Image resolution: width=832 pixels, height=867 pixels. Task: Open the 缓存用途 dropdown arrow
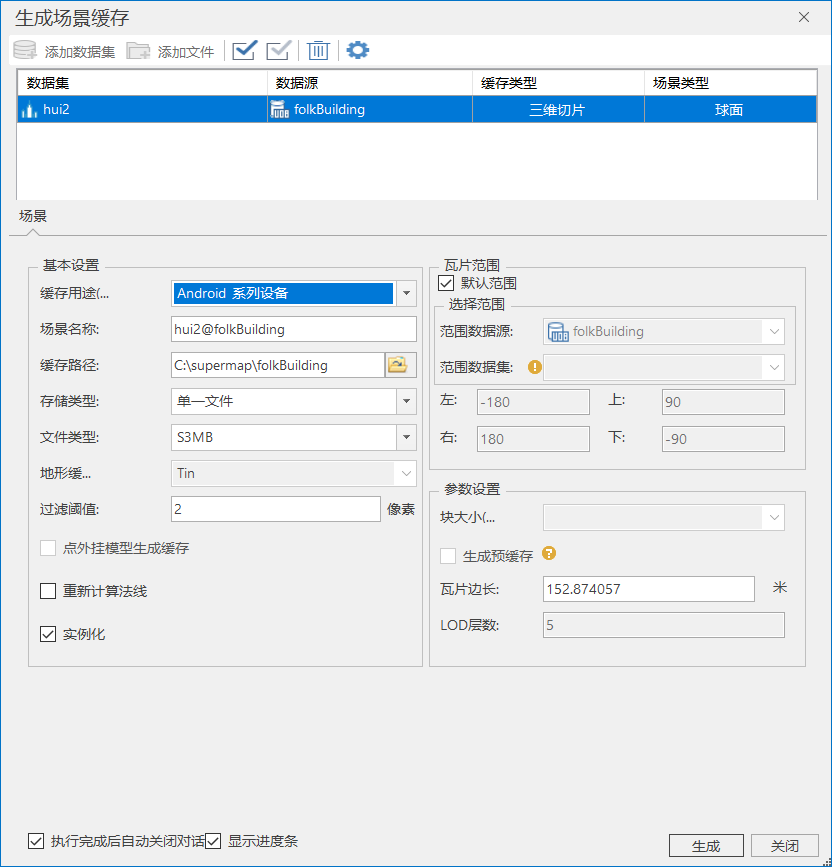[x=406, y=293]
